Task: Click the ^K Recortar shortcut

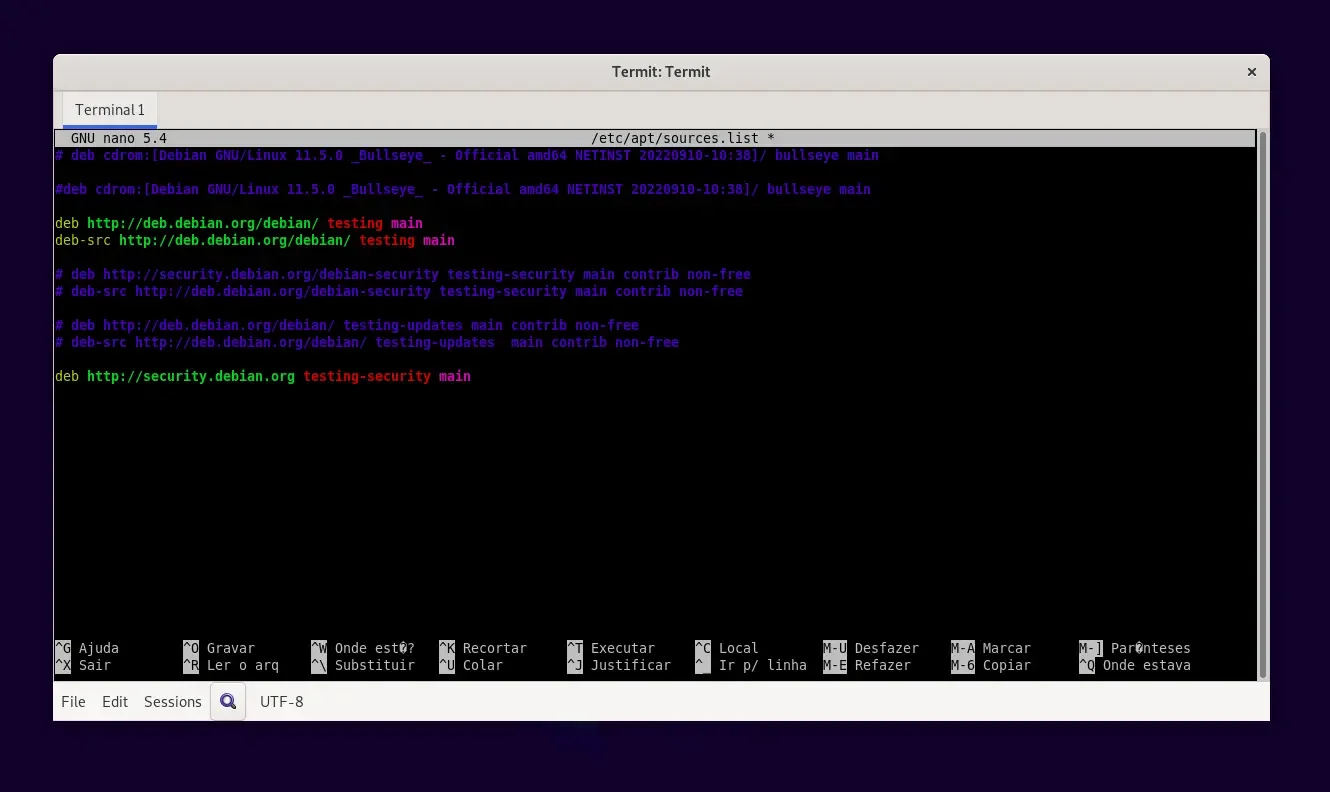Action: click(x=483, y=648)
